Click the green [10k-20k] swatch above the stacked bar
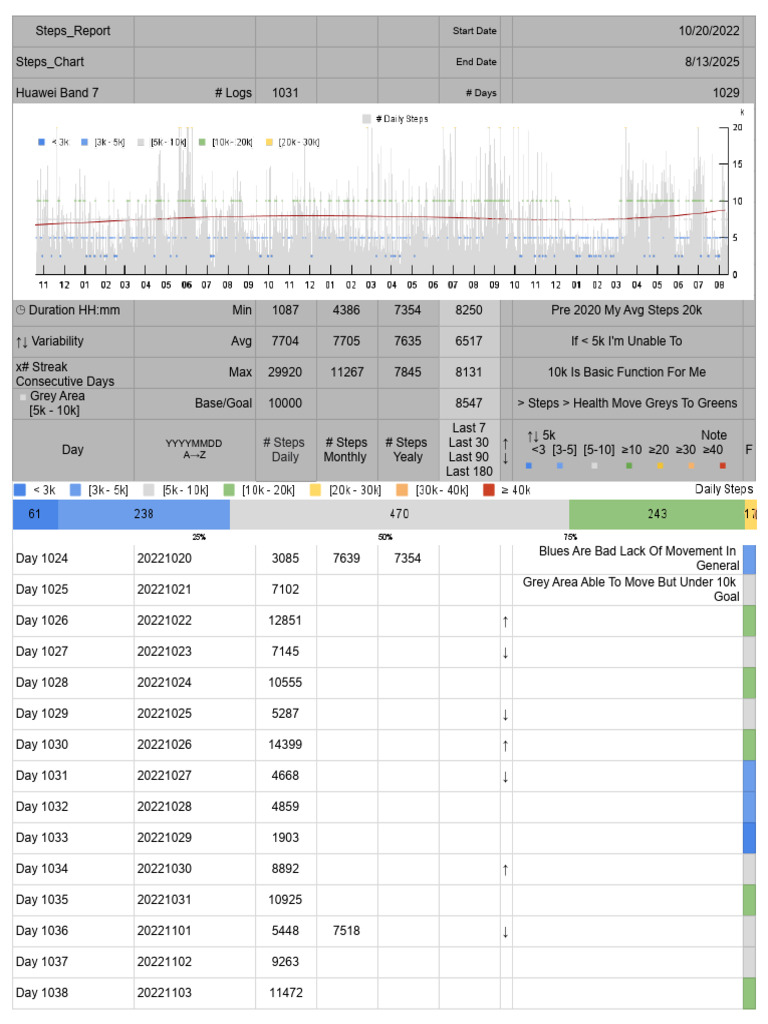768x1024 pixels. tap(229, 490)
